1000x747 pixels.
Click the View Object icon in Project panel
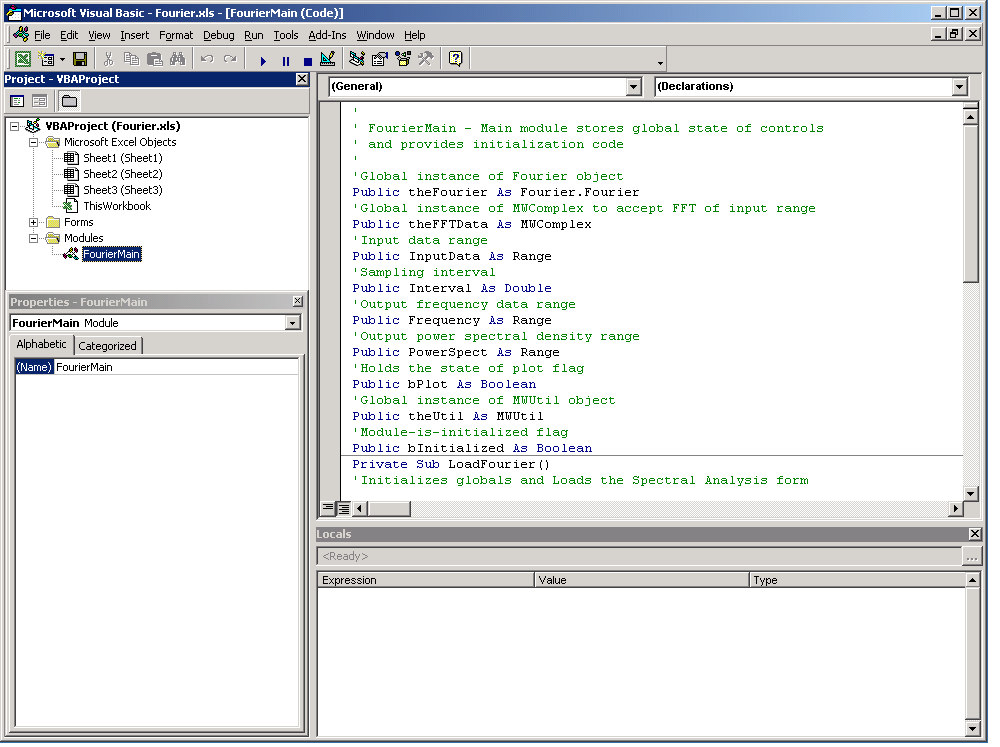[x=40, y=101]
